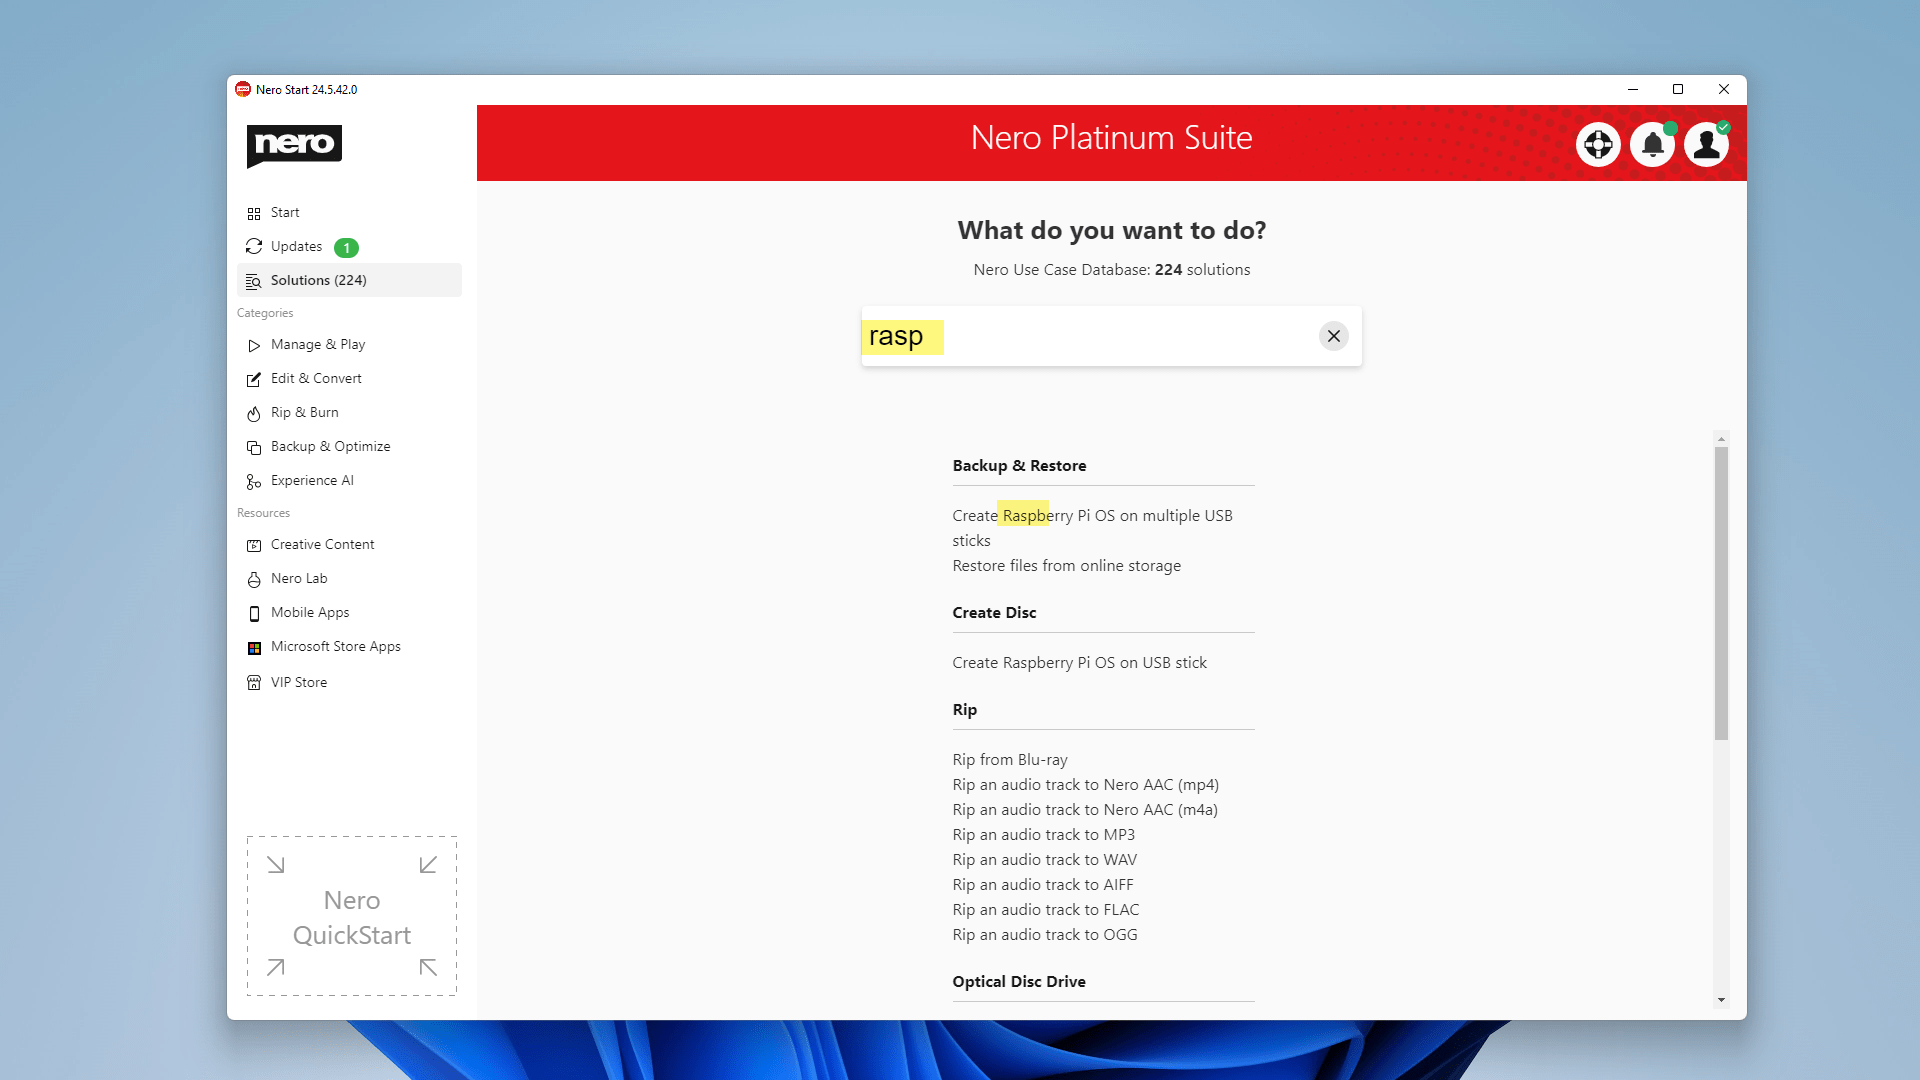Viewport: 1920px width, 1080px height.
Task: Click the Backup & Optimize category icon
Action: pos(255,447)
